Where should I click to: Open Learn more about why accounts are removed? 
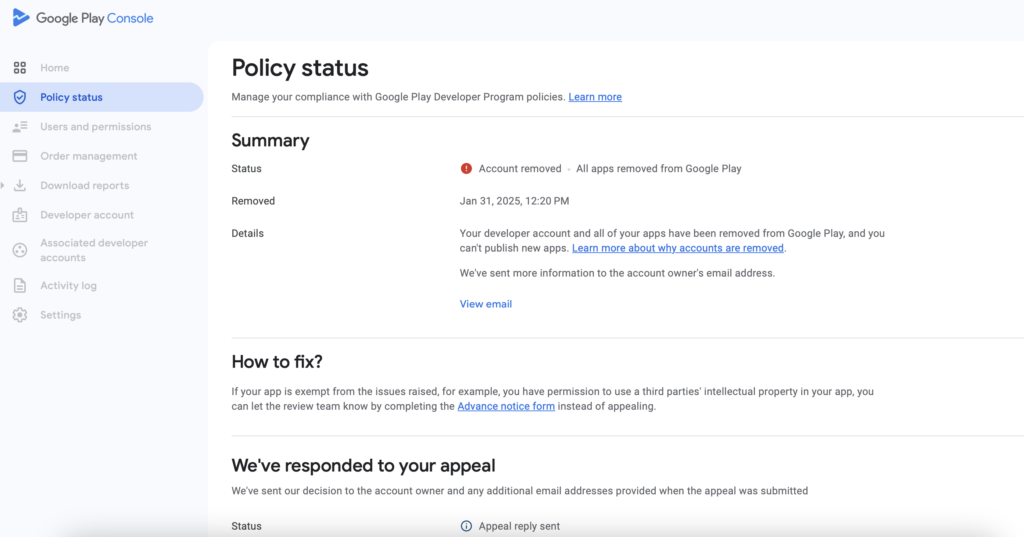[x=678, y=248]
